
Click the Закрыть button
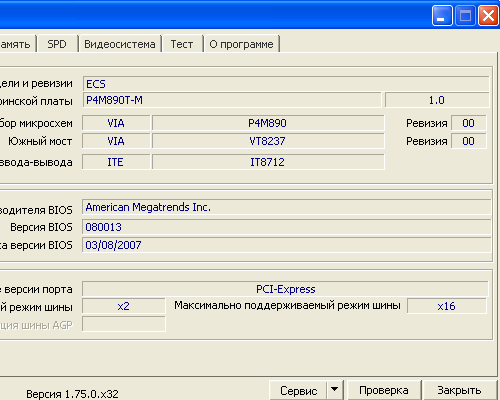(459, 390)
